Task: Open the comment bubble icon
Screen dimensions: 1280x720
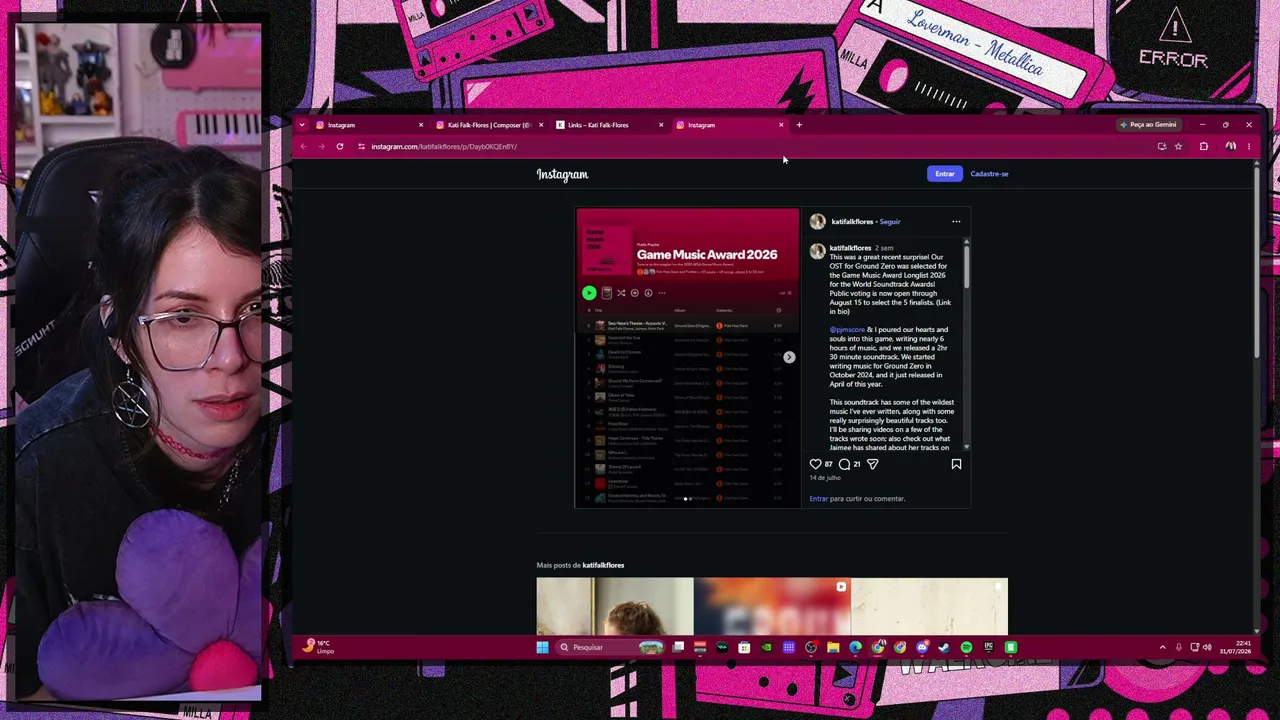Action: 845,464
